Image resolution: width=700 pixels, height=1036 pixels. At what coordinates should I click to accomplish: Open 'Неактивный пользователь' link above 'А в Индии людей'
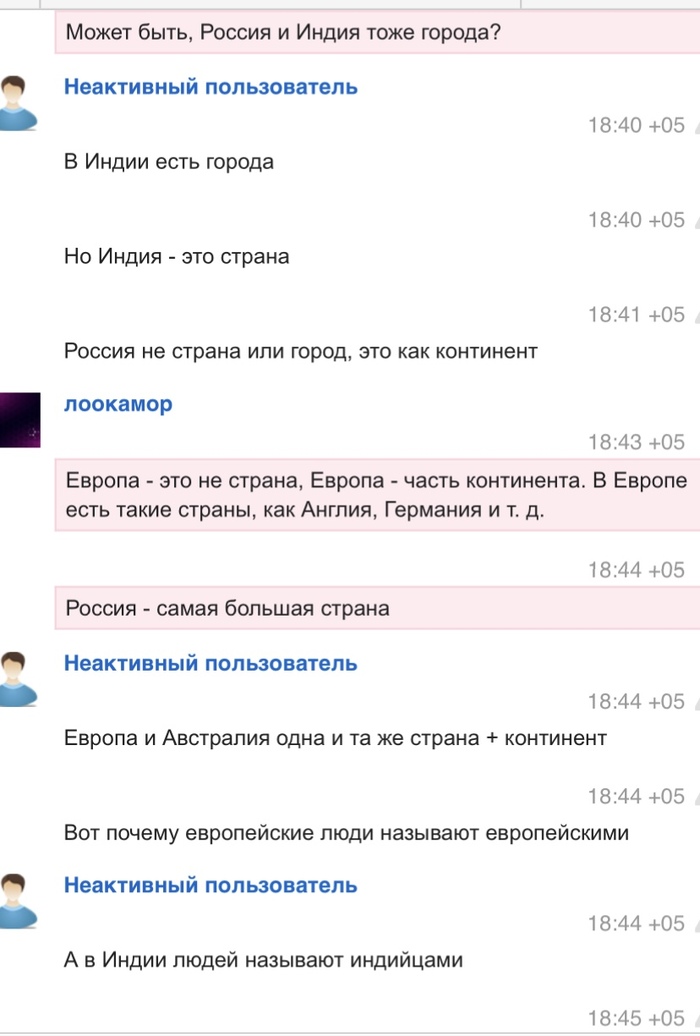click(210, 886)
